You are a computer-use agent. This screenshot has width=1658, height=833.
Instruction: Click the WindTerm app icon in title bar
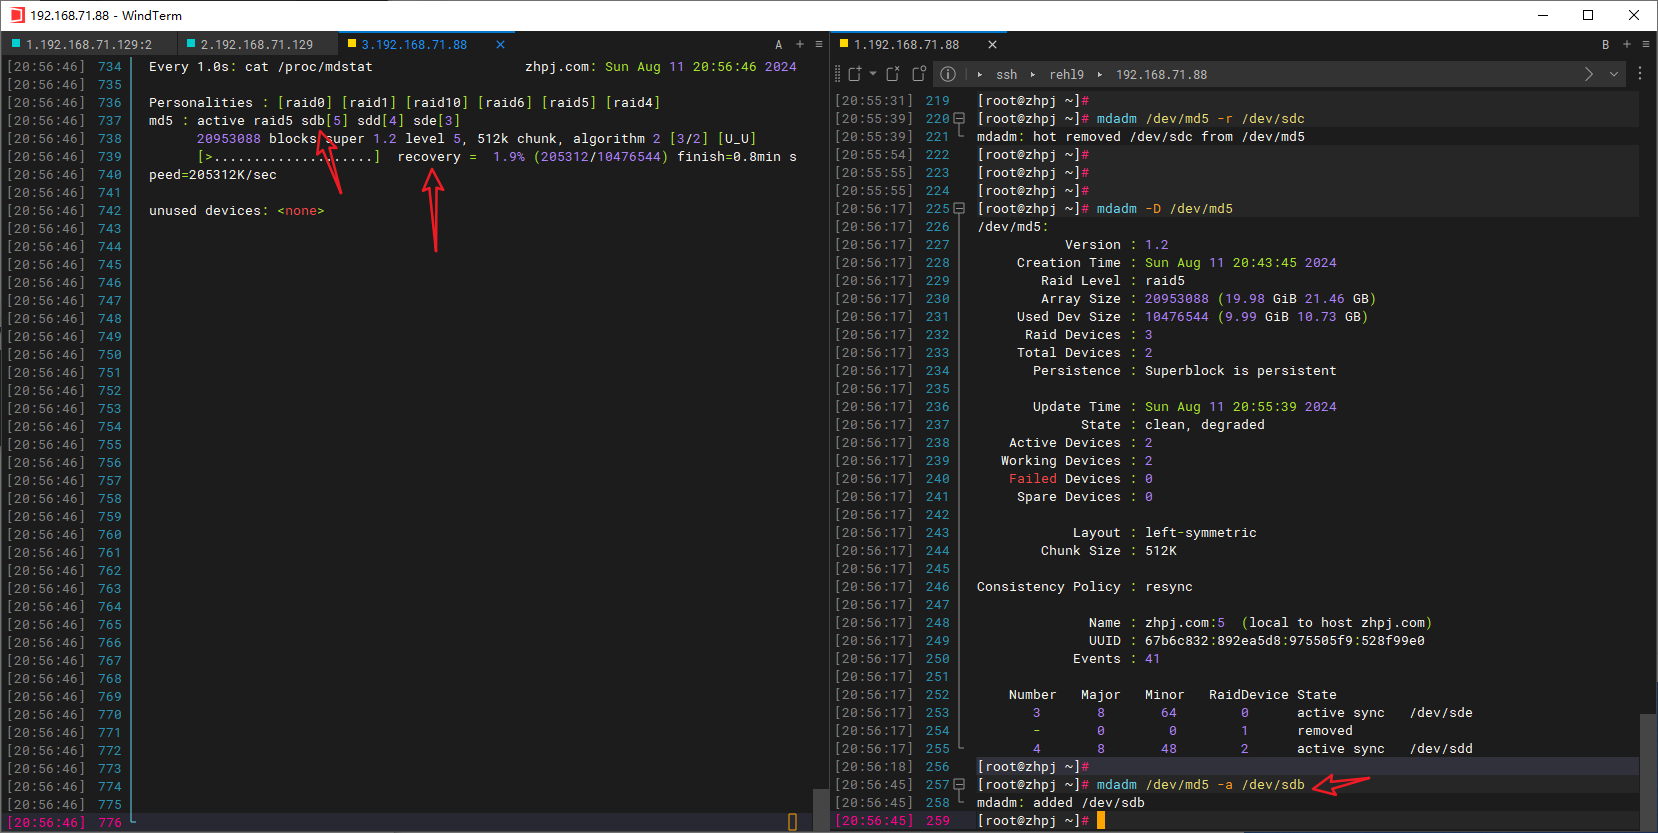(17, 15)
